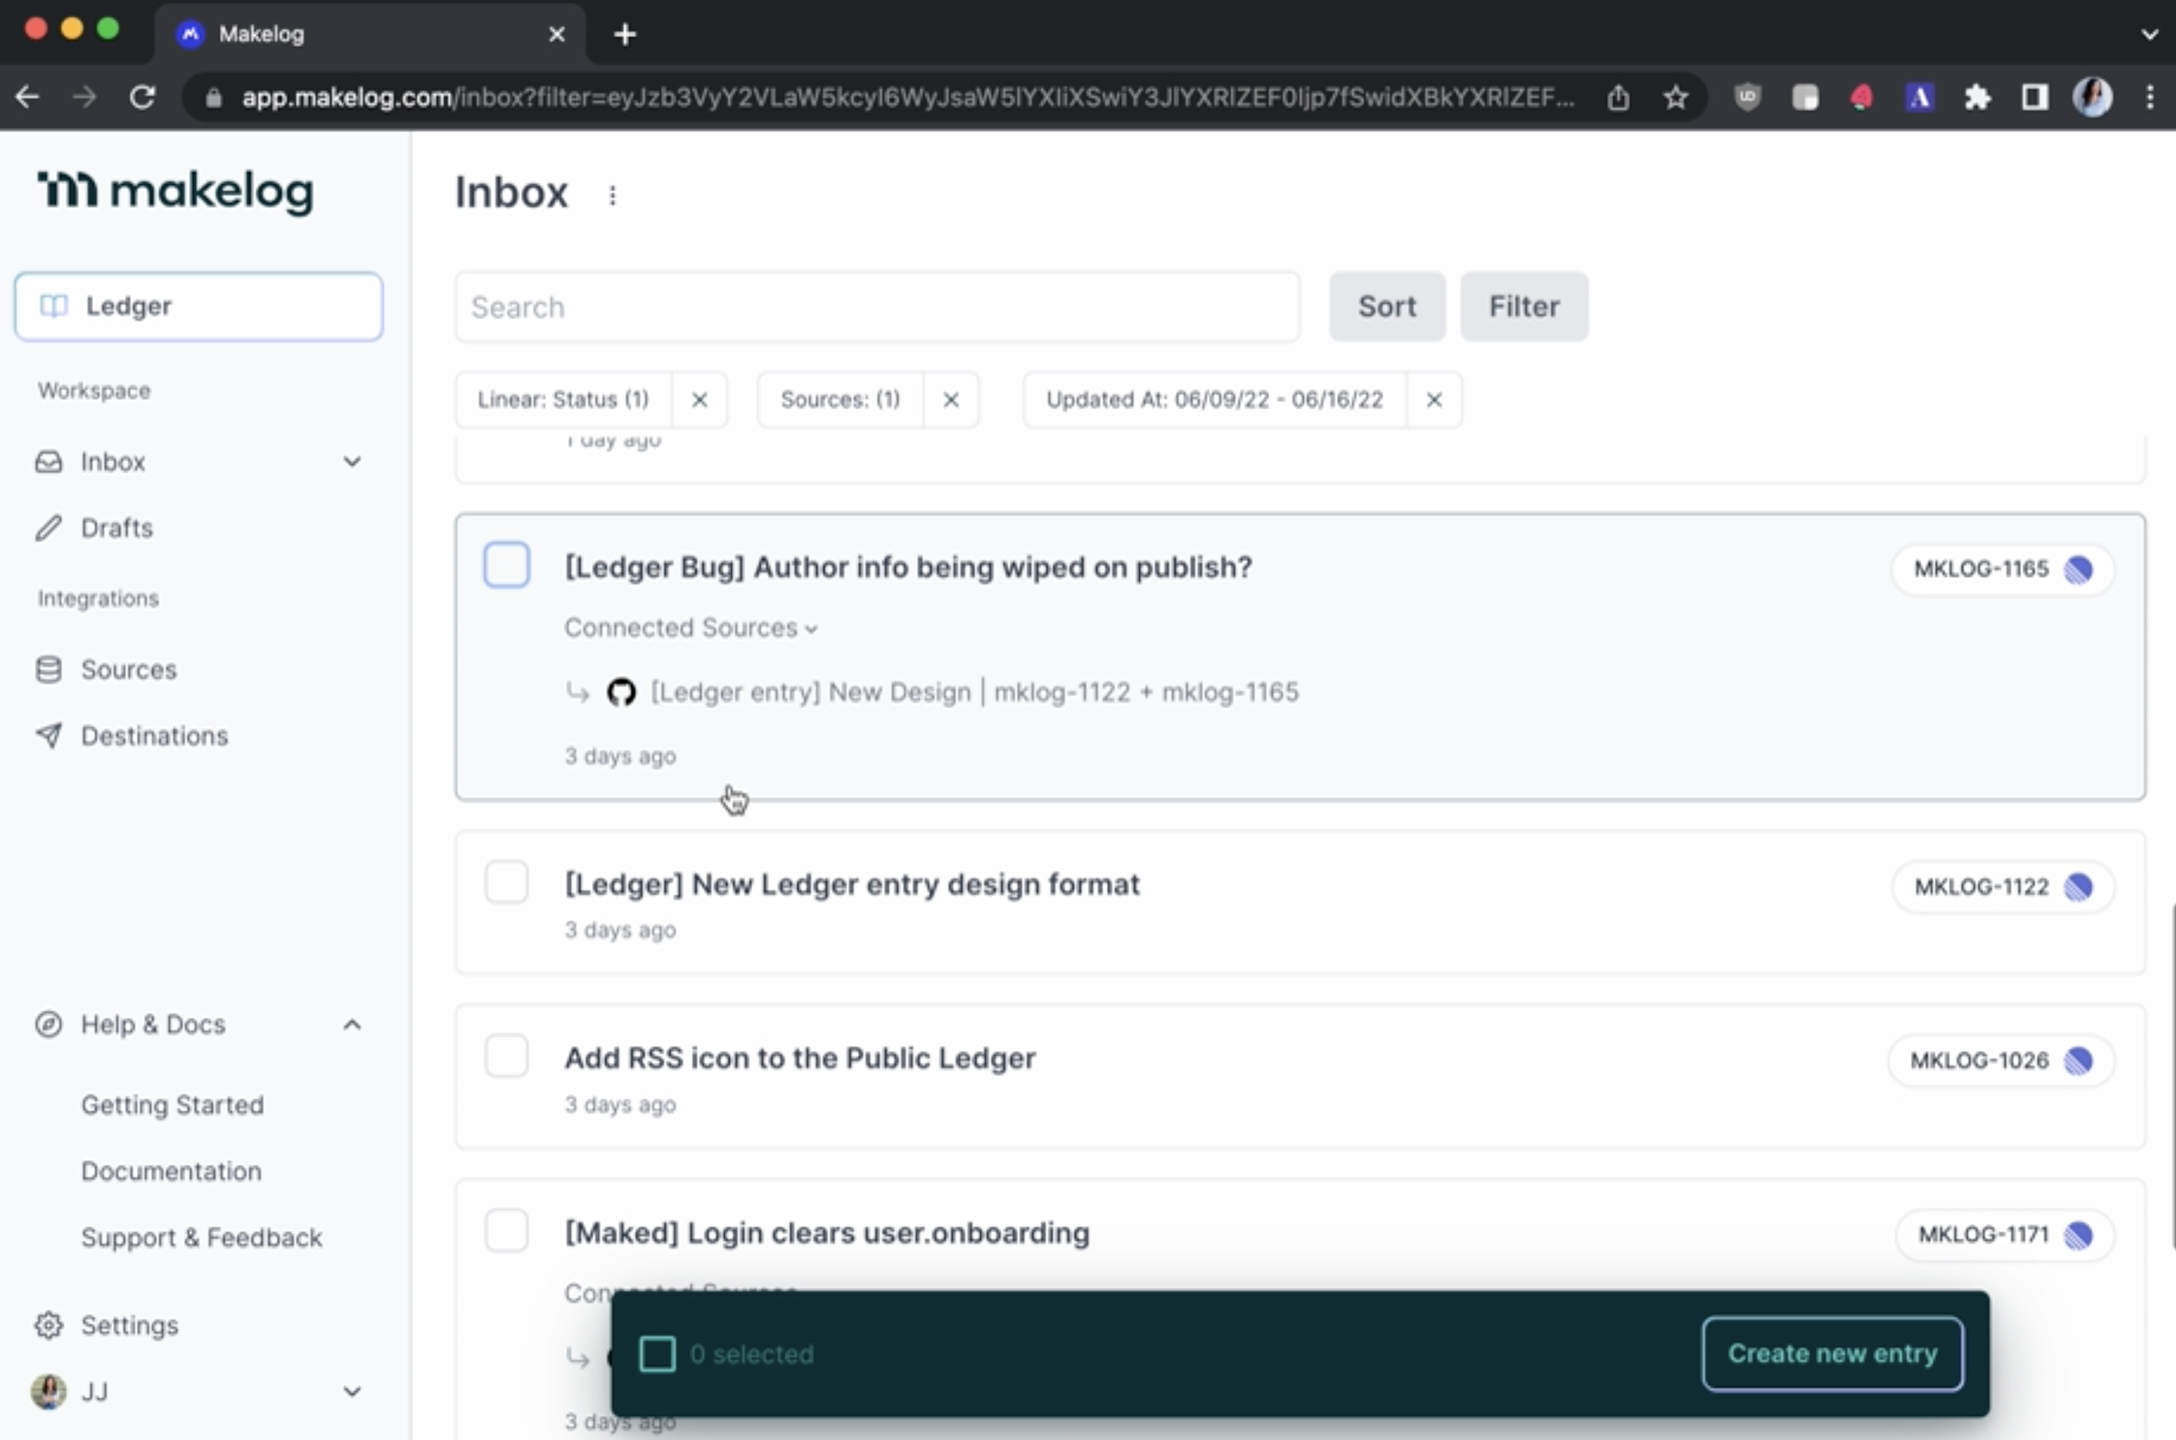
Task: Collapse the Connected Sources dropdown
Action: (691, 628)
